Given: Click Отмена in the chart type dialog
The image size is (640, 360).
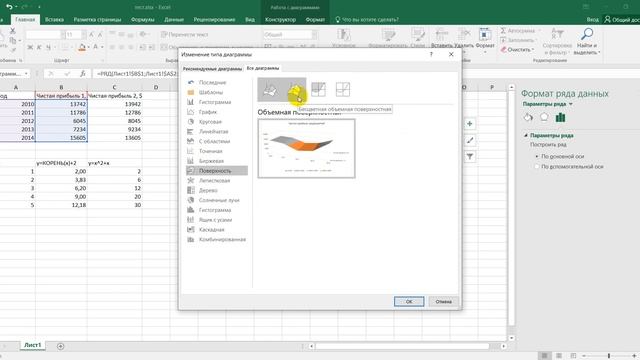Looking at the screenshot, I should click(x=443, y=302).
